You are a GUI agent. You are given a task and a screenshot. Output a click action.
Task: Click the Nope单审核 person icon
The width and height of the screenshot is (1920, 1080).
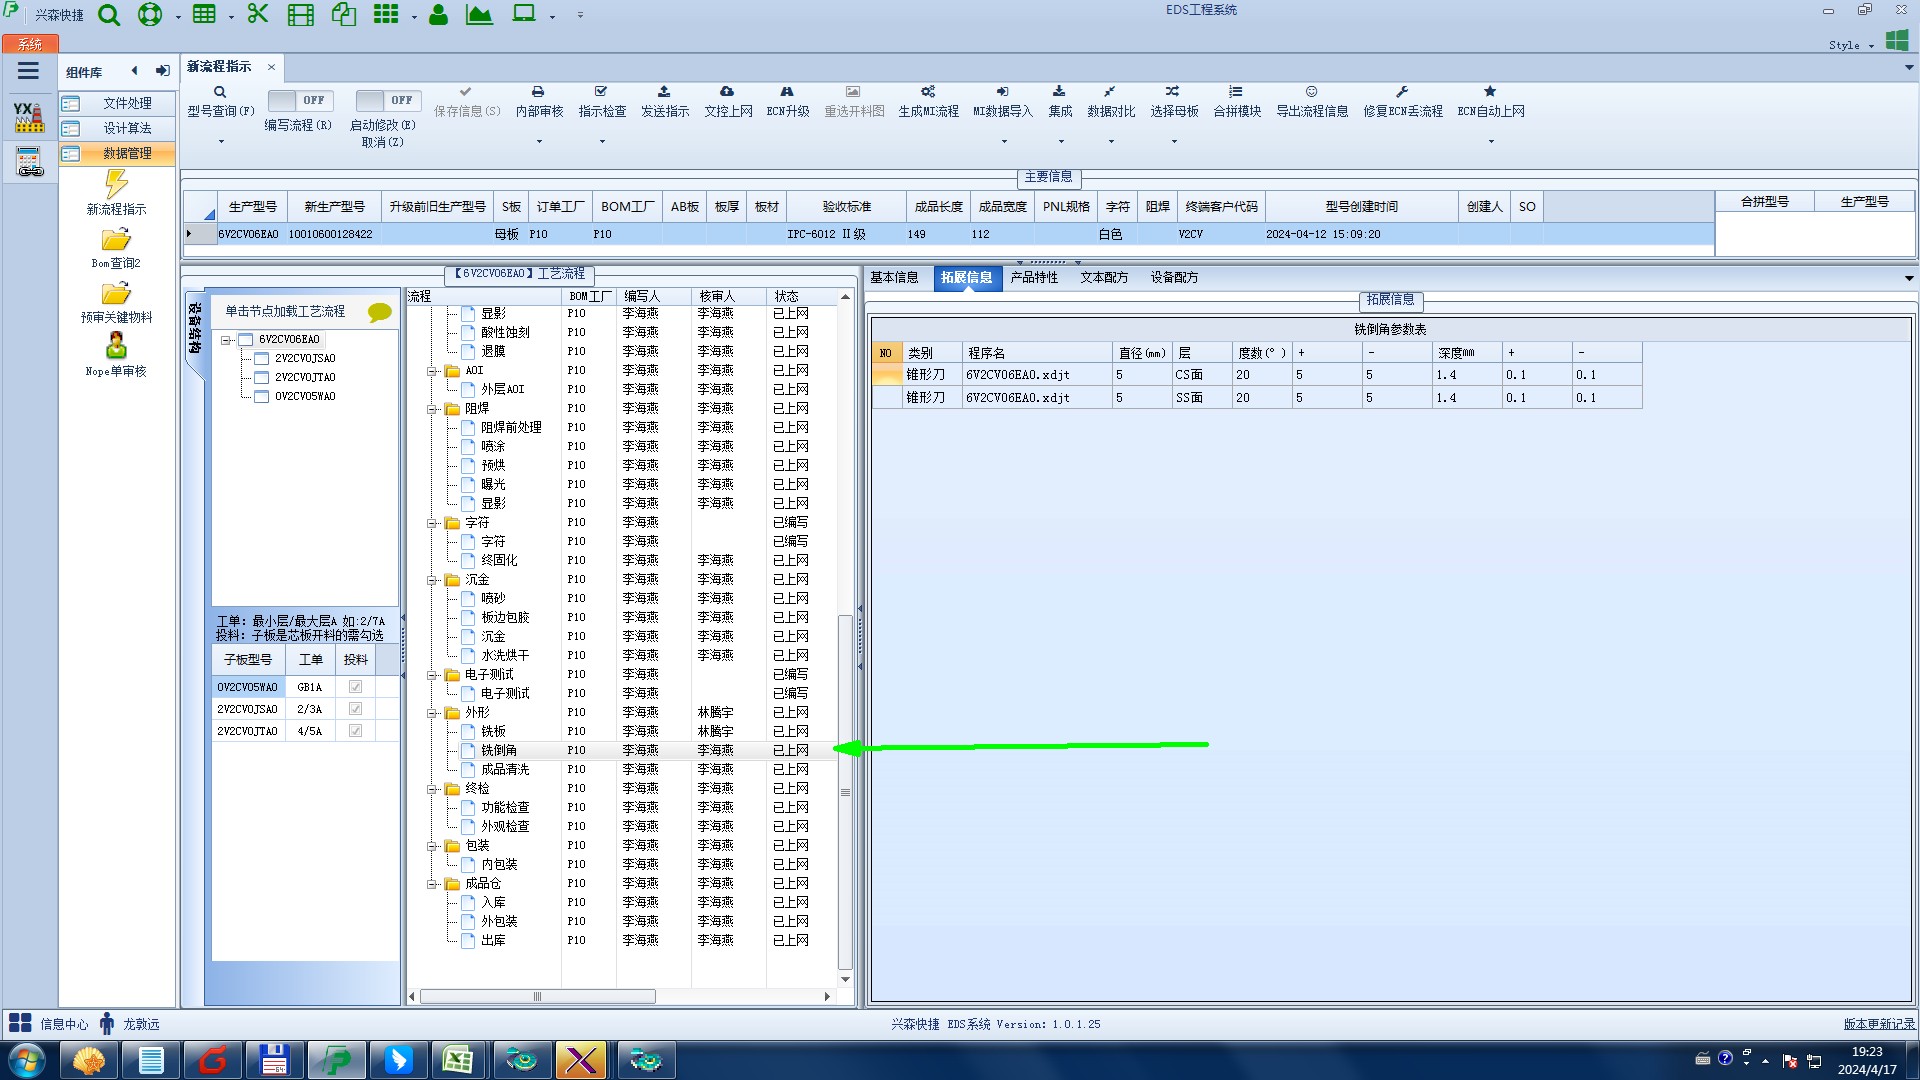(116, 346)
